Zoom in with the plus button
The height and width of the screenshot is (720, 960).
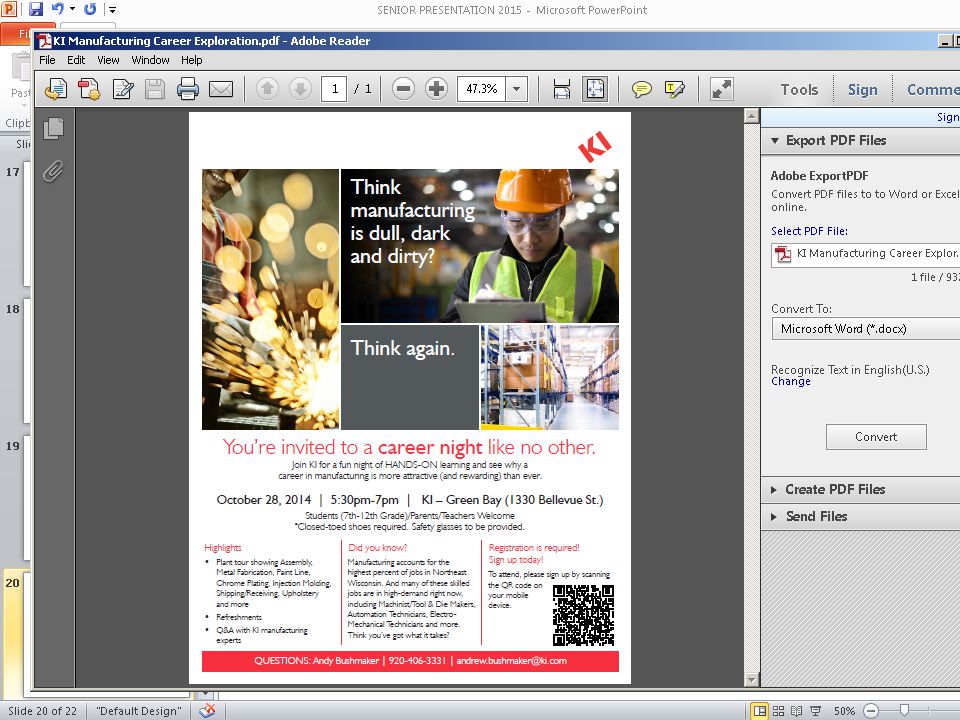click(436, 89)
